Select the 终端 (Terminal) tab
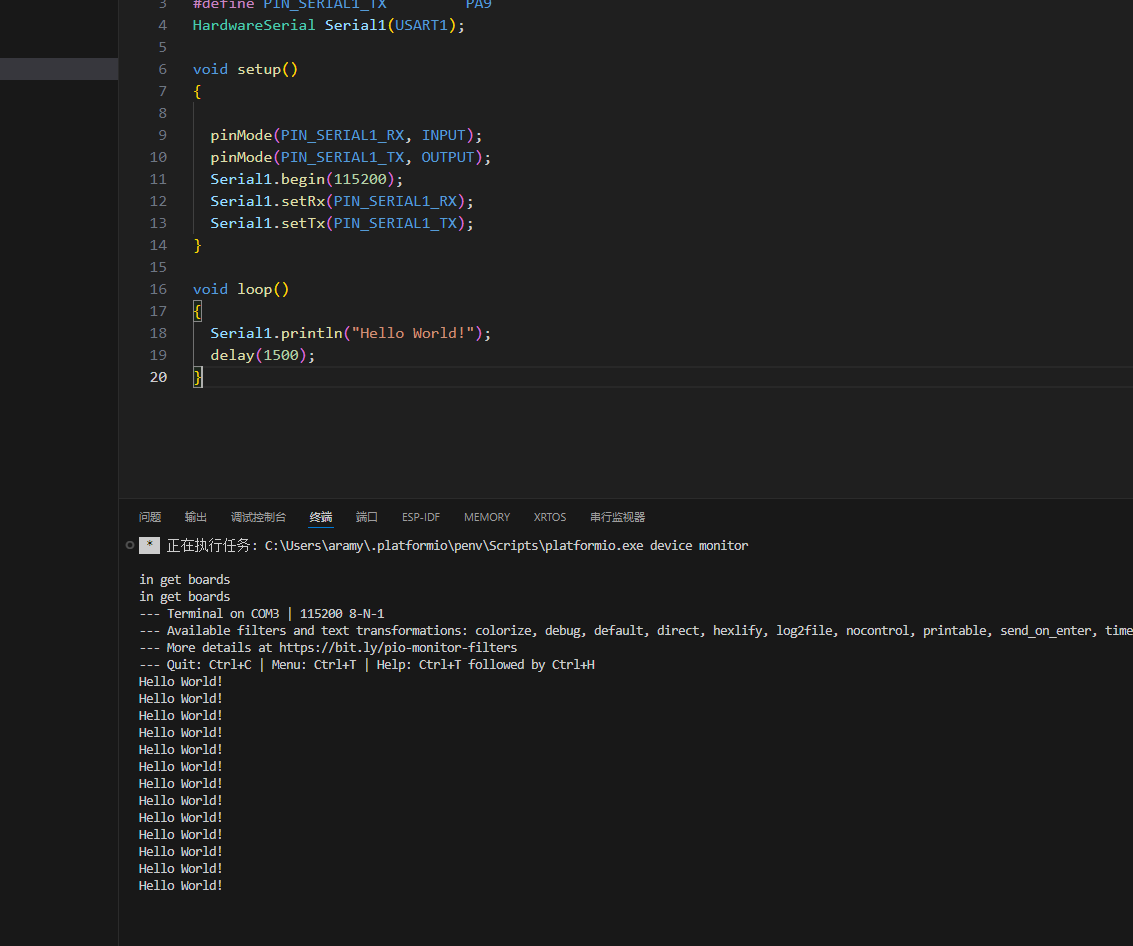This screenshot has height=946, width=1133. 321,517
